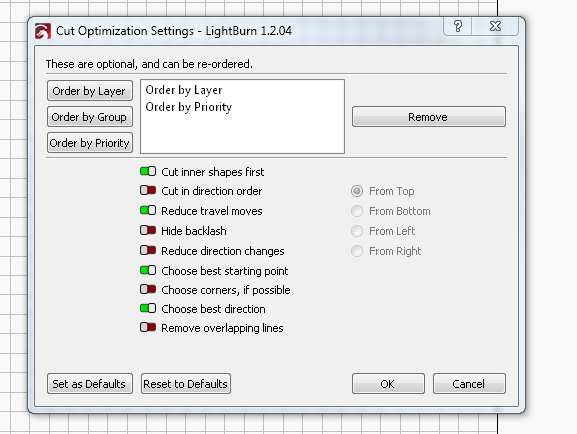Viewport: 577px width, 434px height.
Task: Click Reset to Defaults button
Action: [186, 384]
